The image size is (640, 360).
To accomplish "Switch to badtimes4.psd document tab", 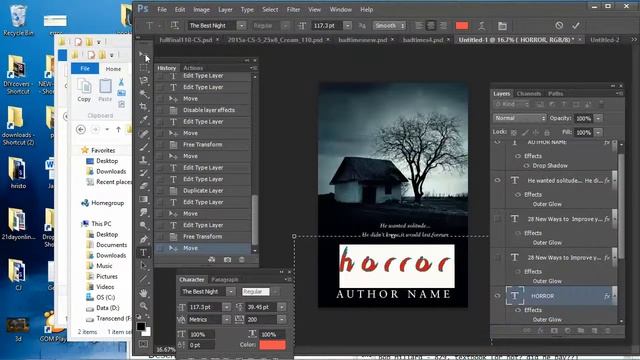I will coord(423,40).
